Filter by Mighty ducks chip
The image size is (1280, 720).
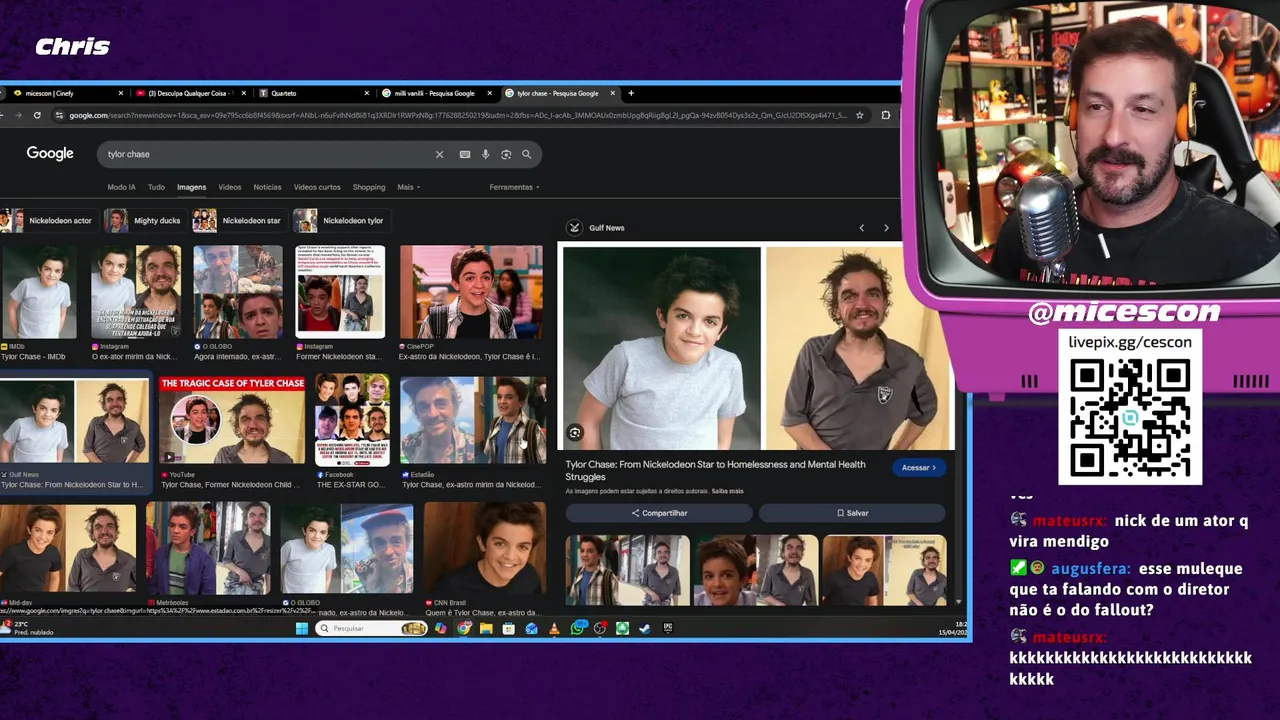[144, 220]
